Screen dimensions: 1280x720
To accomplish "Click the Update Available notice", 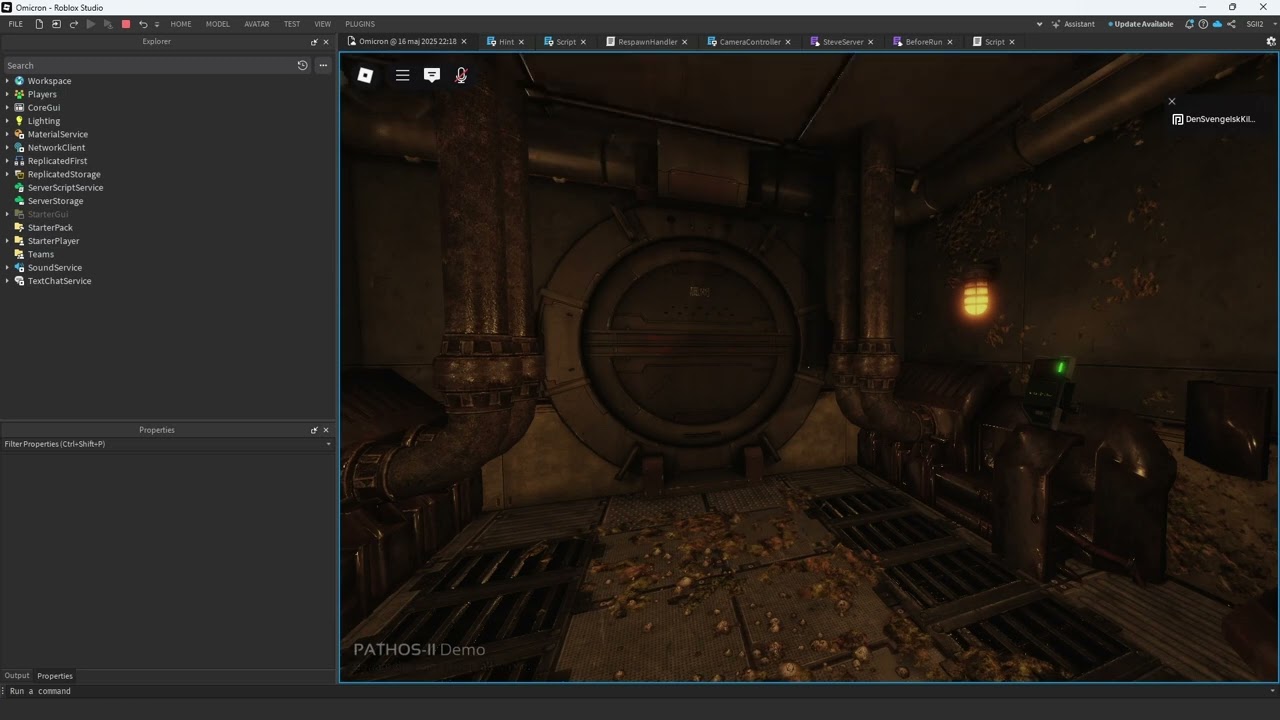I will click(x=1141, y=24).
